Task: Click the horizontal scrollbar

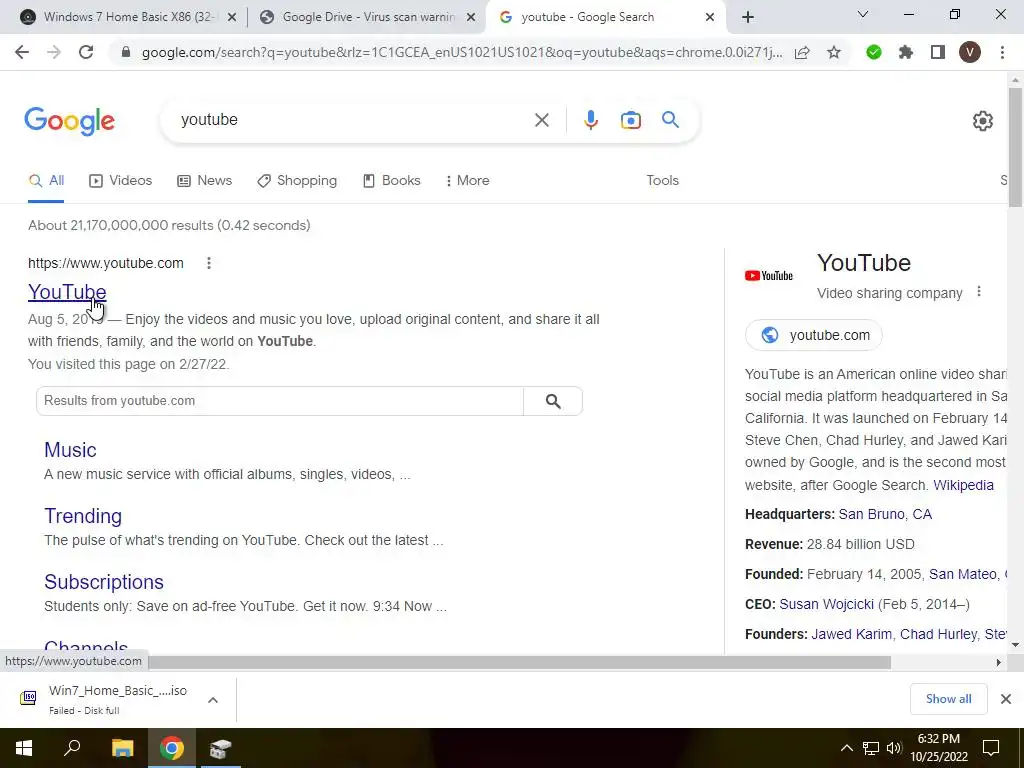Action: point(519,662)
